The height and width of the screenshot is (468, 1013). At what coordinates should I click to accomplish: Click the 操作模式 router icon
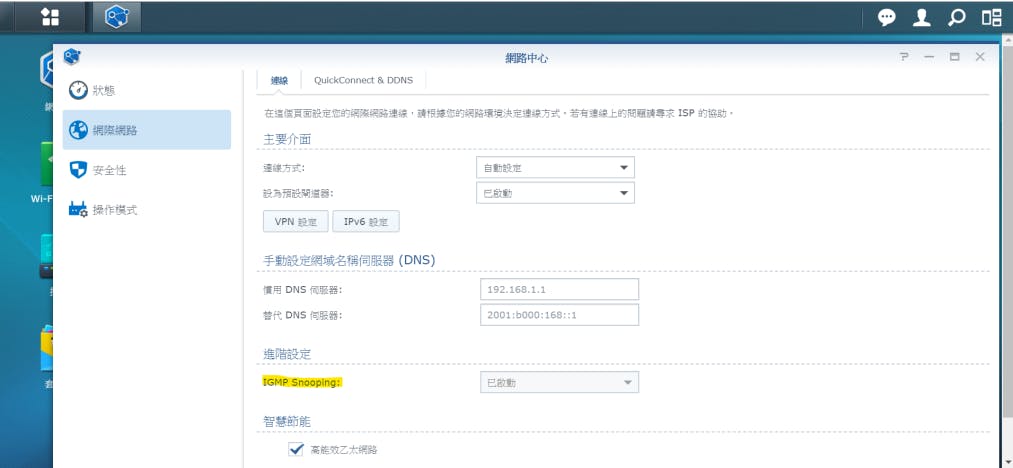coord(78,210)
